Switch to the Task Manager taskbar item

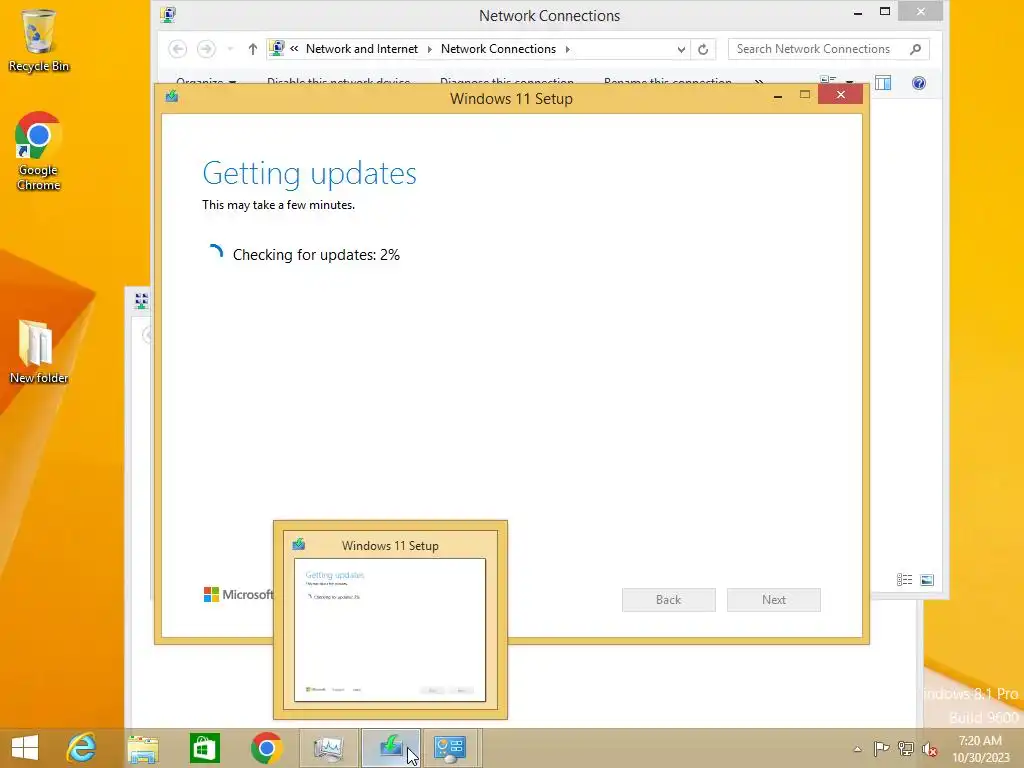[x=328, y=748]
